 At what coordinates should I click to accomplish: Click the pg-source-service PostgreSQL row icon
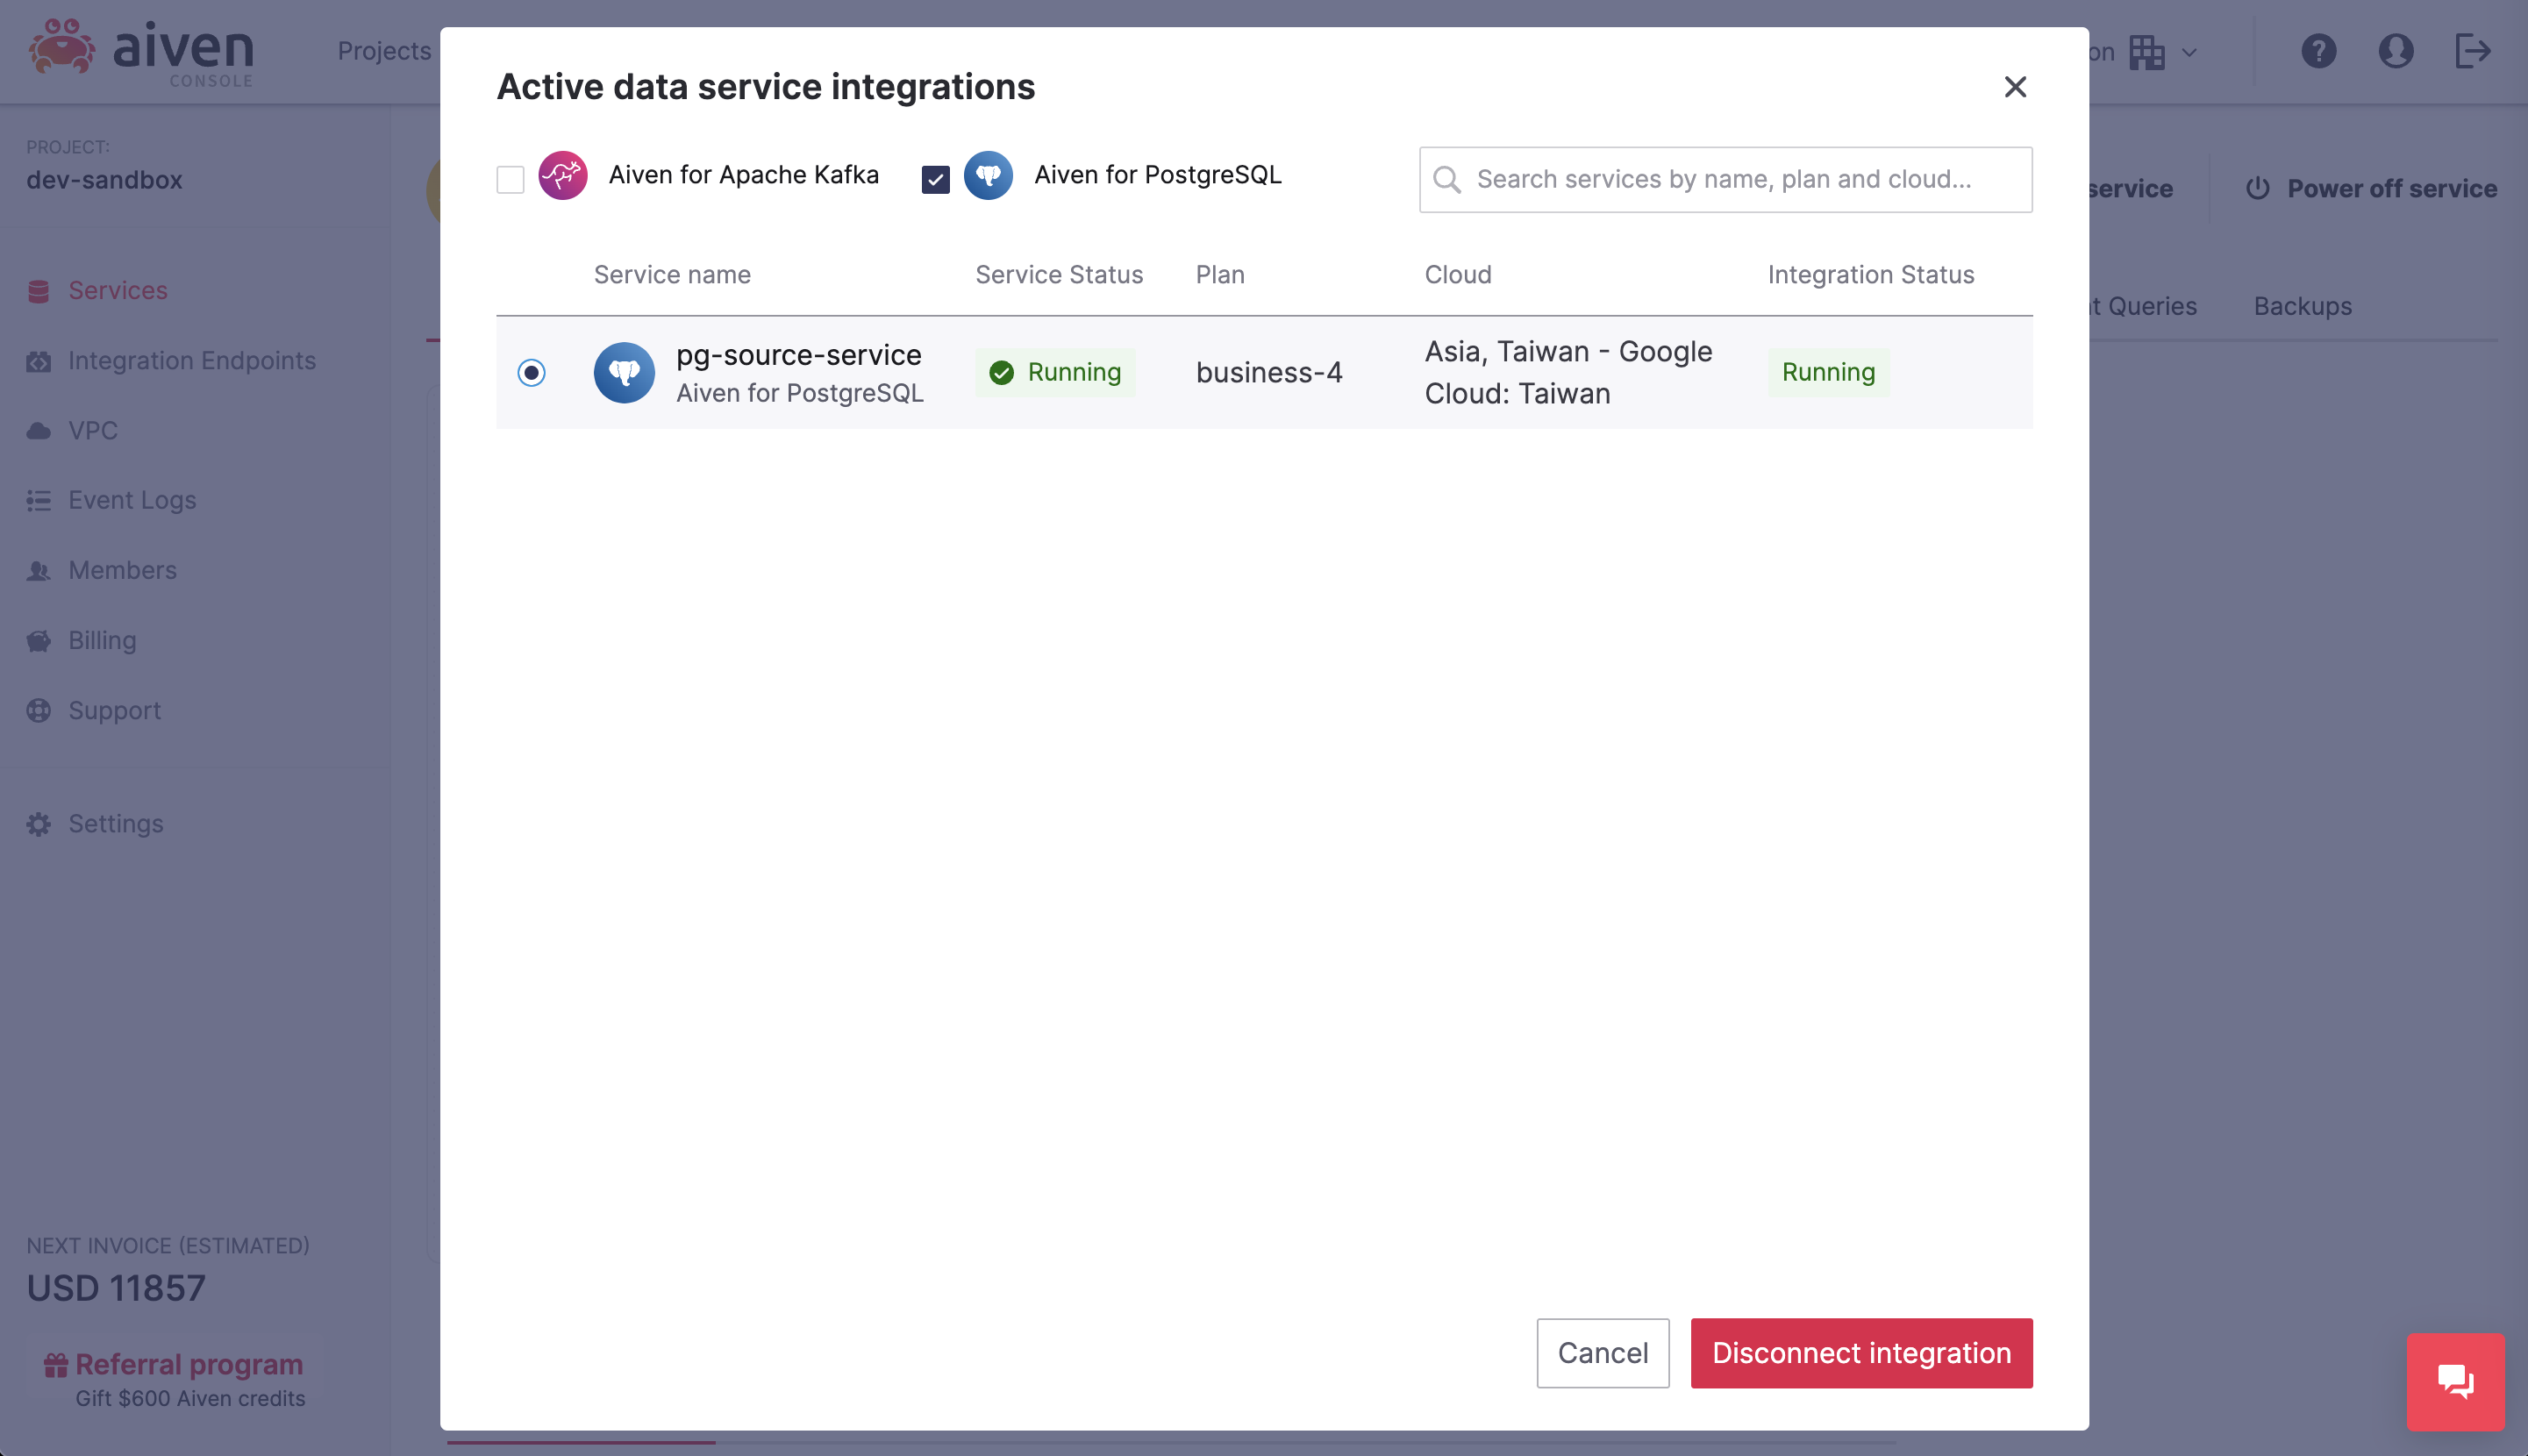624,373
